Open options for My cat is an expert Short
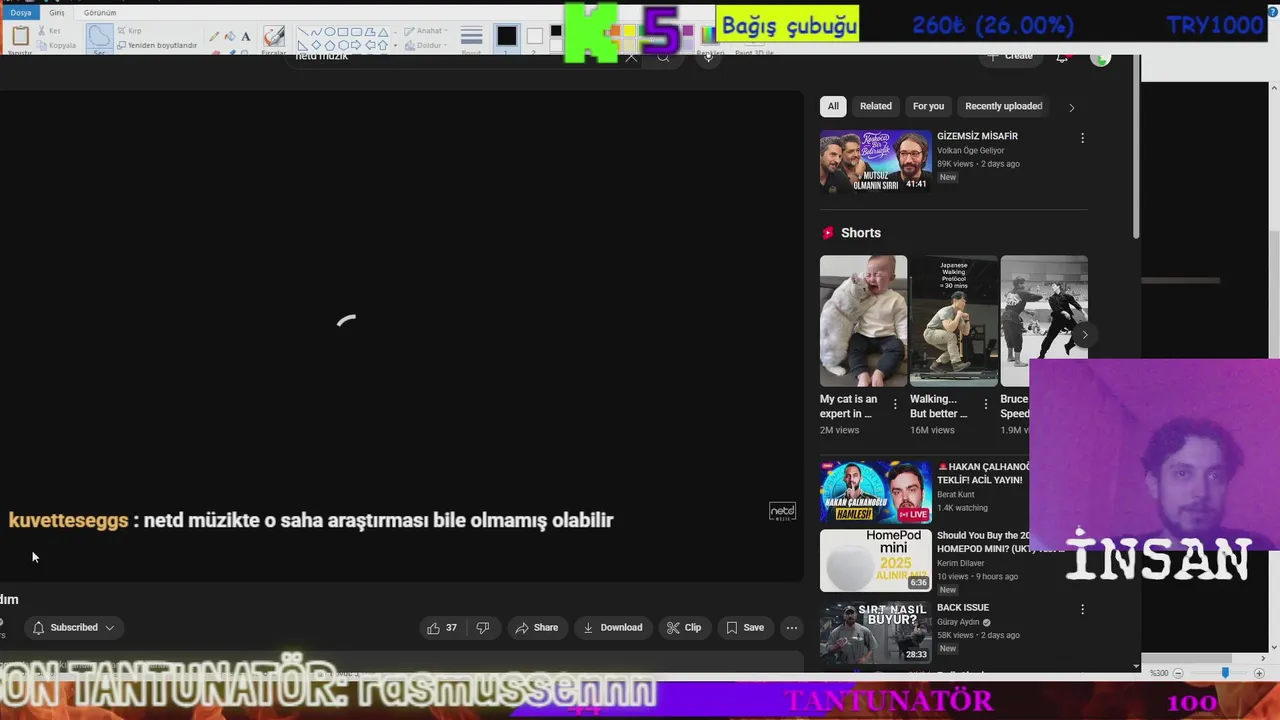 [x=895, y=405]
